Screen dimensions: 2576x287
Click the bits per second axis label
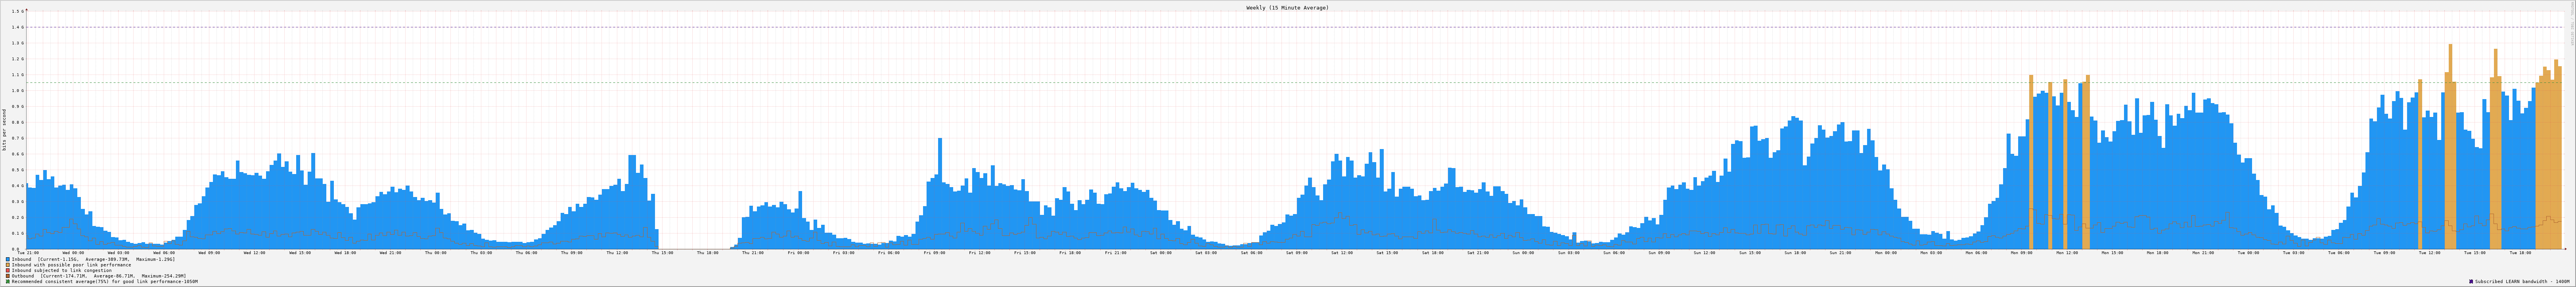tap(4, 130)
